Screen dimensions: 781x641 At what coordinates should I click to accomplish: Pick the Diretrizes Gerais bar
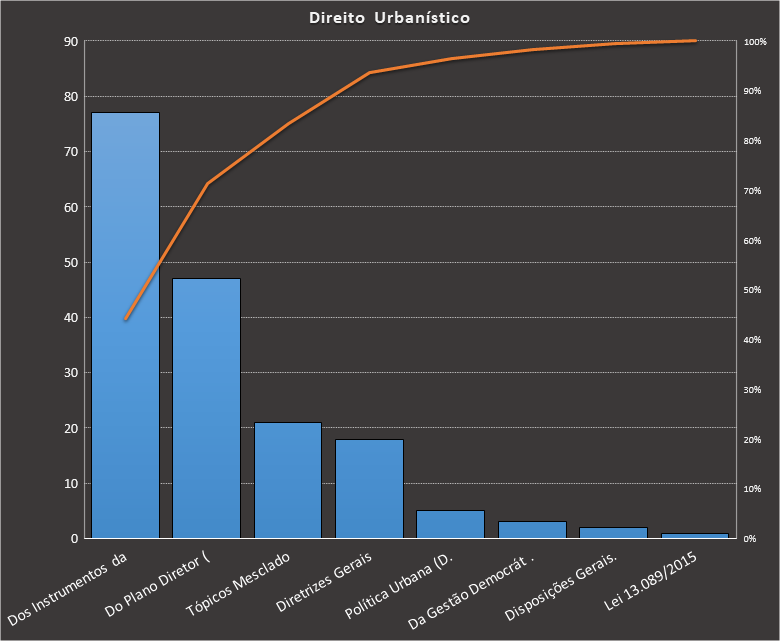click(x=369, y=488)
